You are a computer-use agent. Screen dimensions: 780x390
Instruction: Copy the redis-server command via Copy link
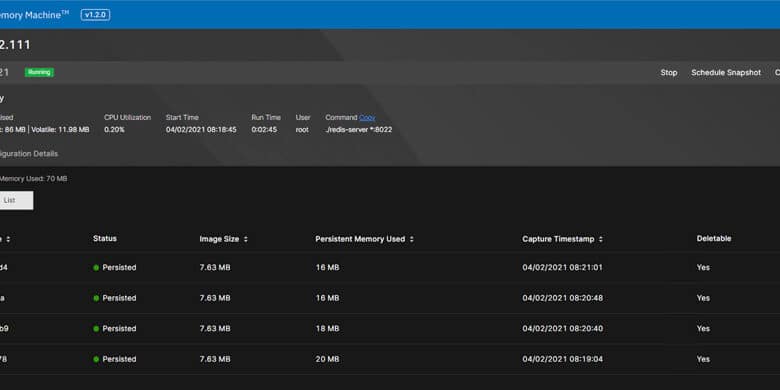(x=367, y=117)
